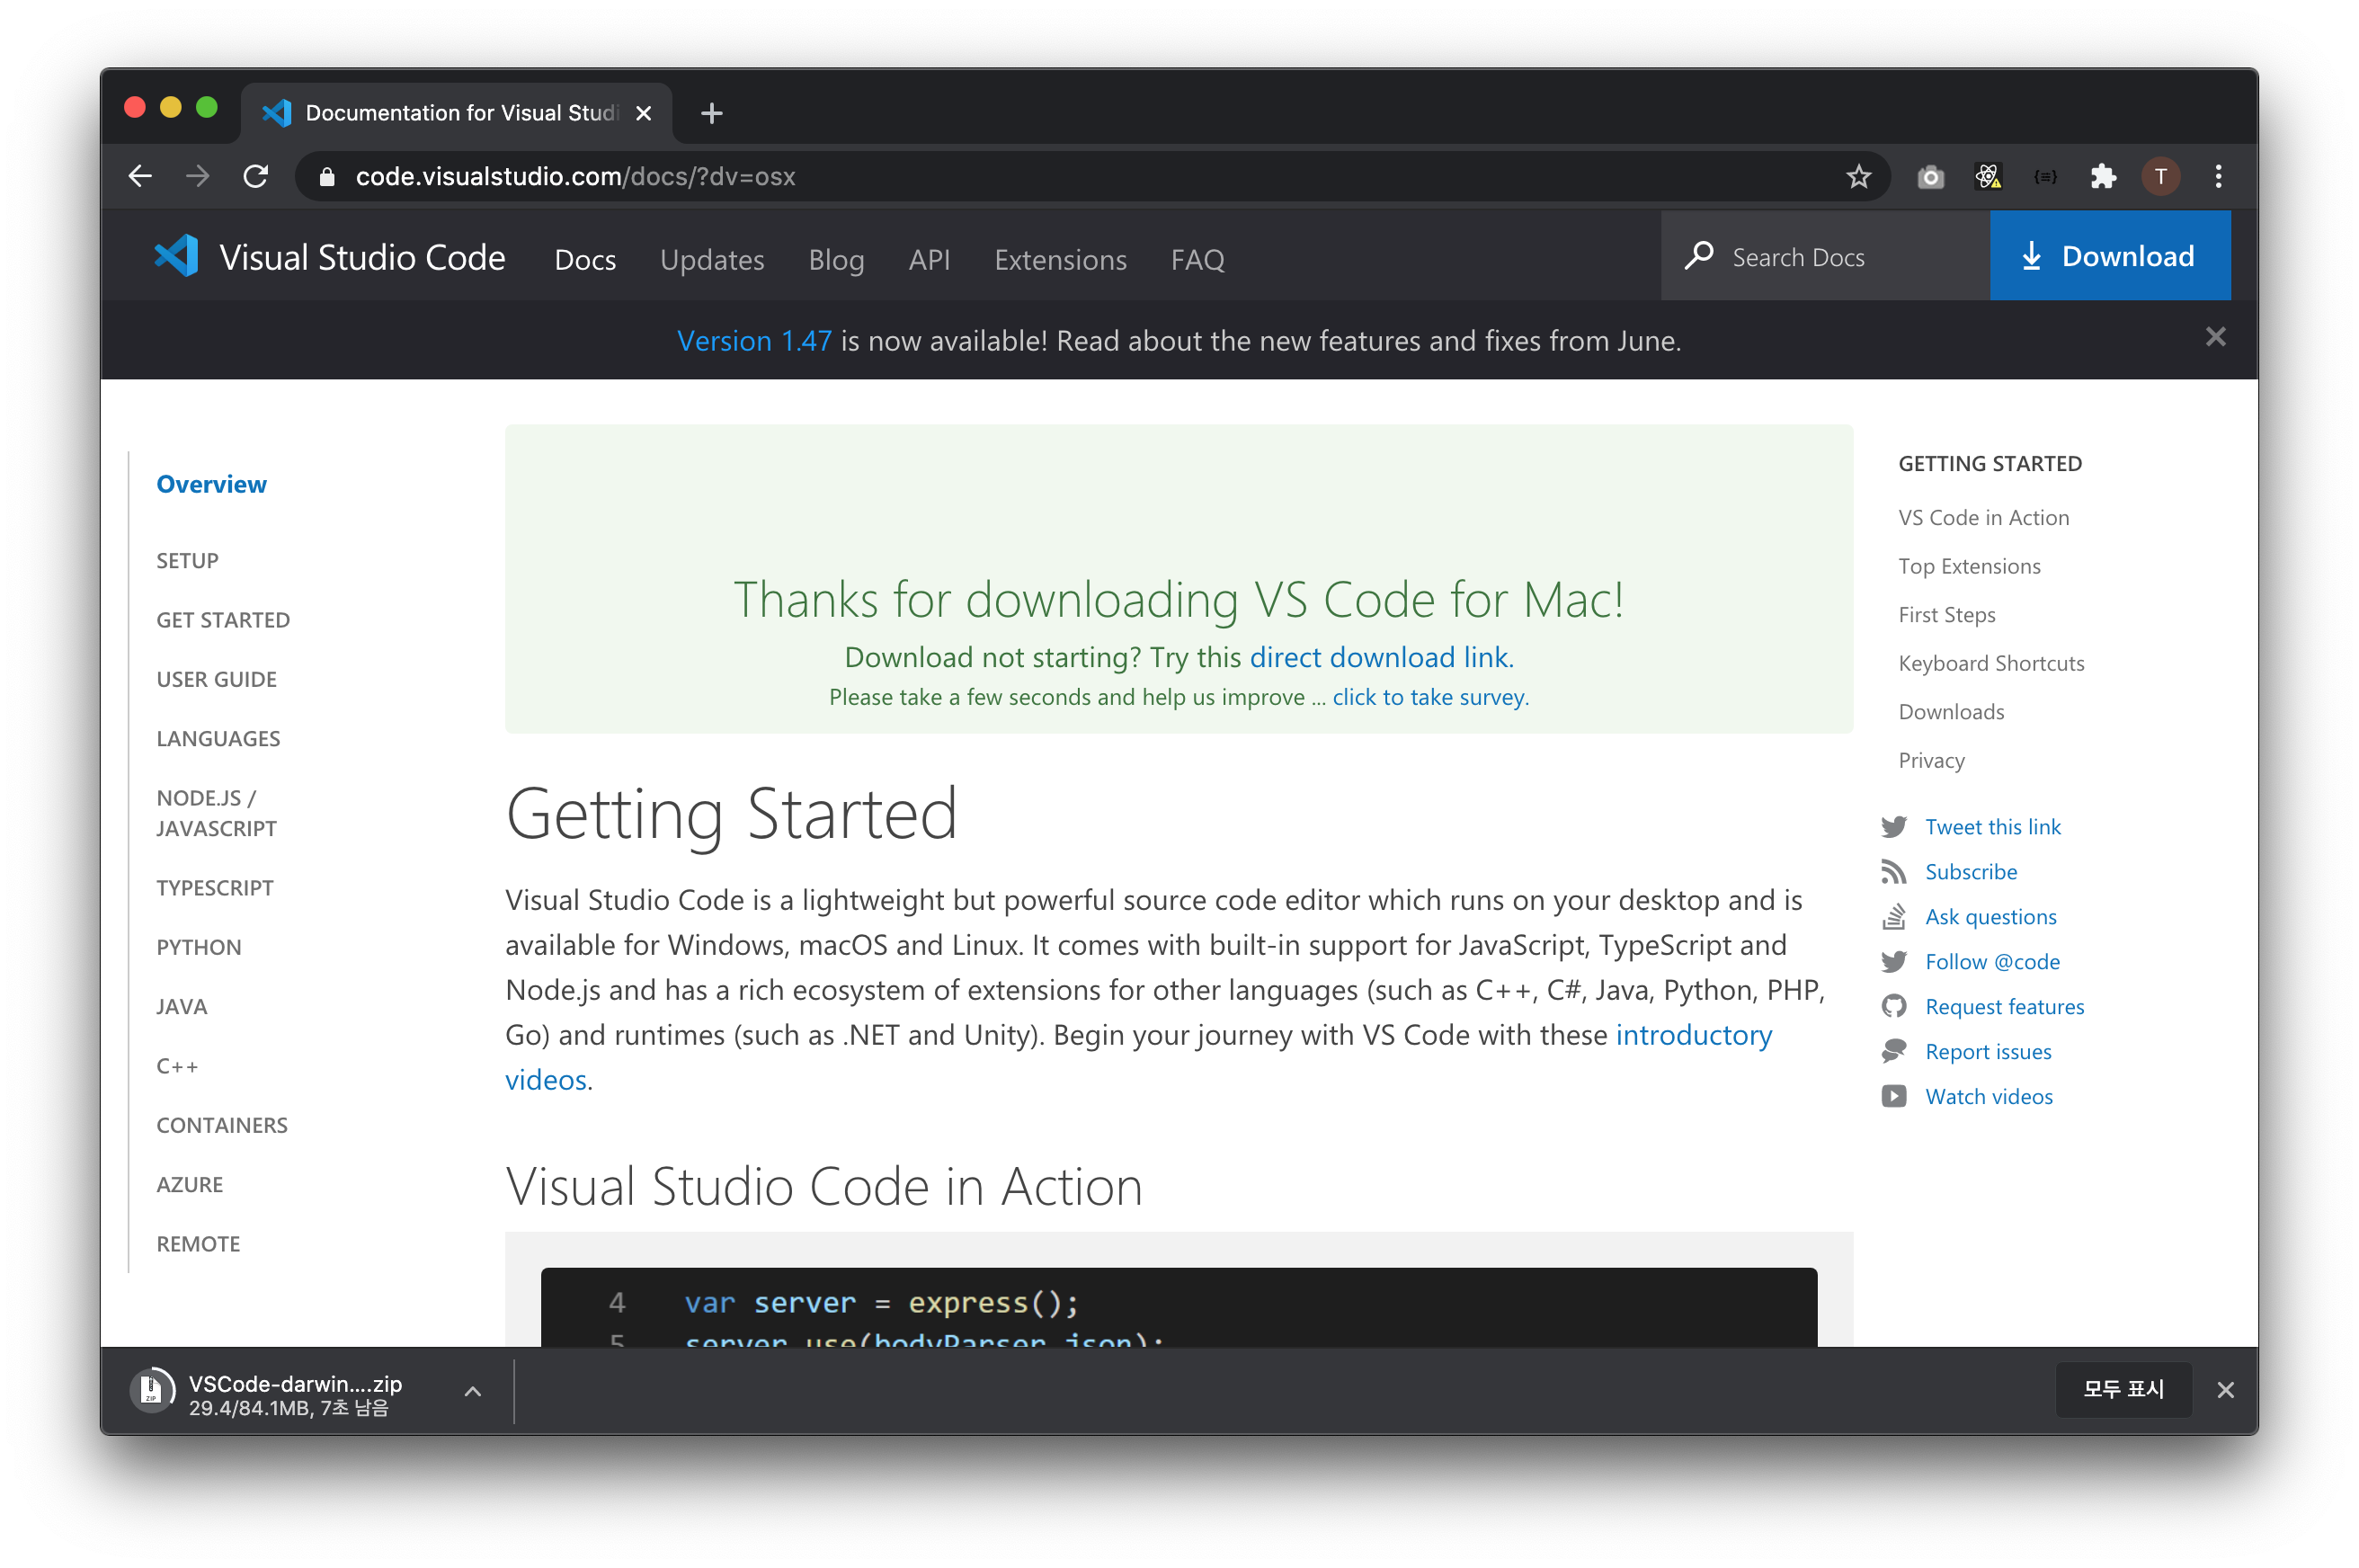2359x1568 pixels.
Task: Open VSCode-darwin zip download item
Action: (295, 1391)
